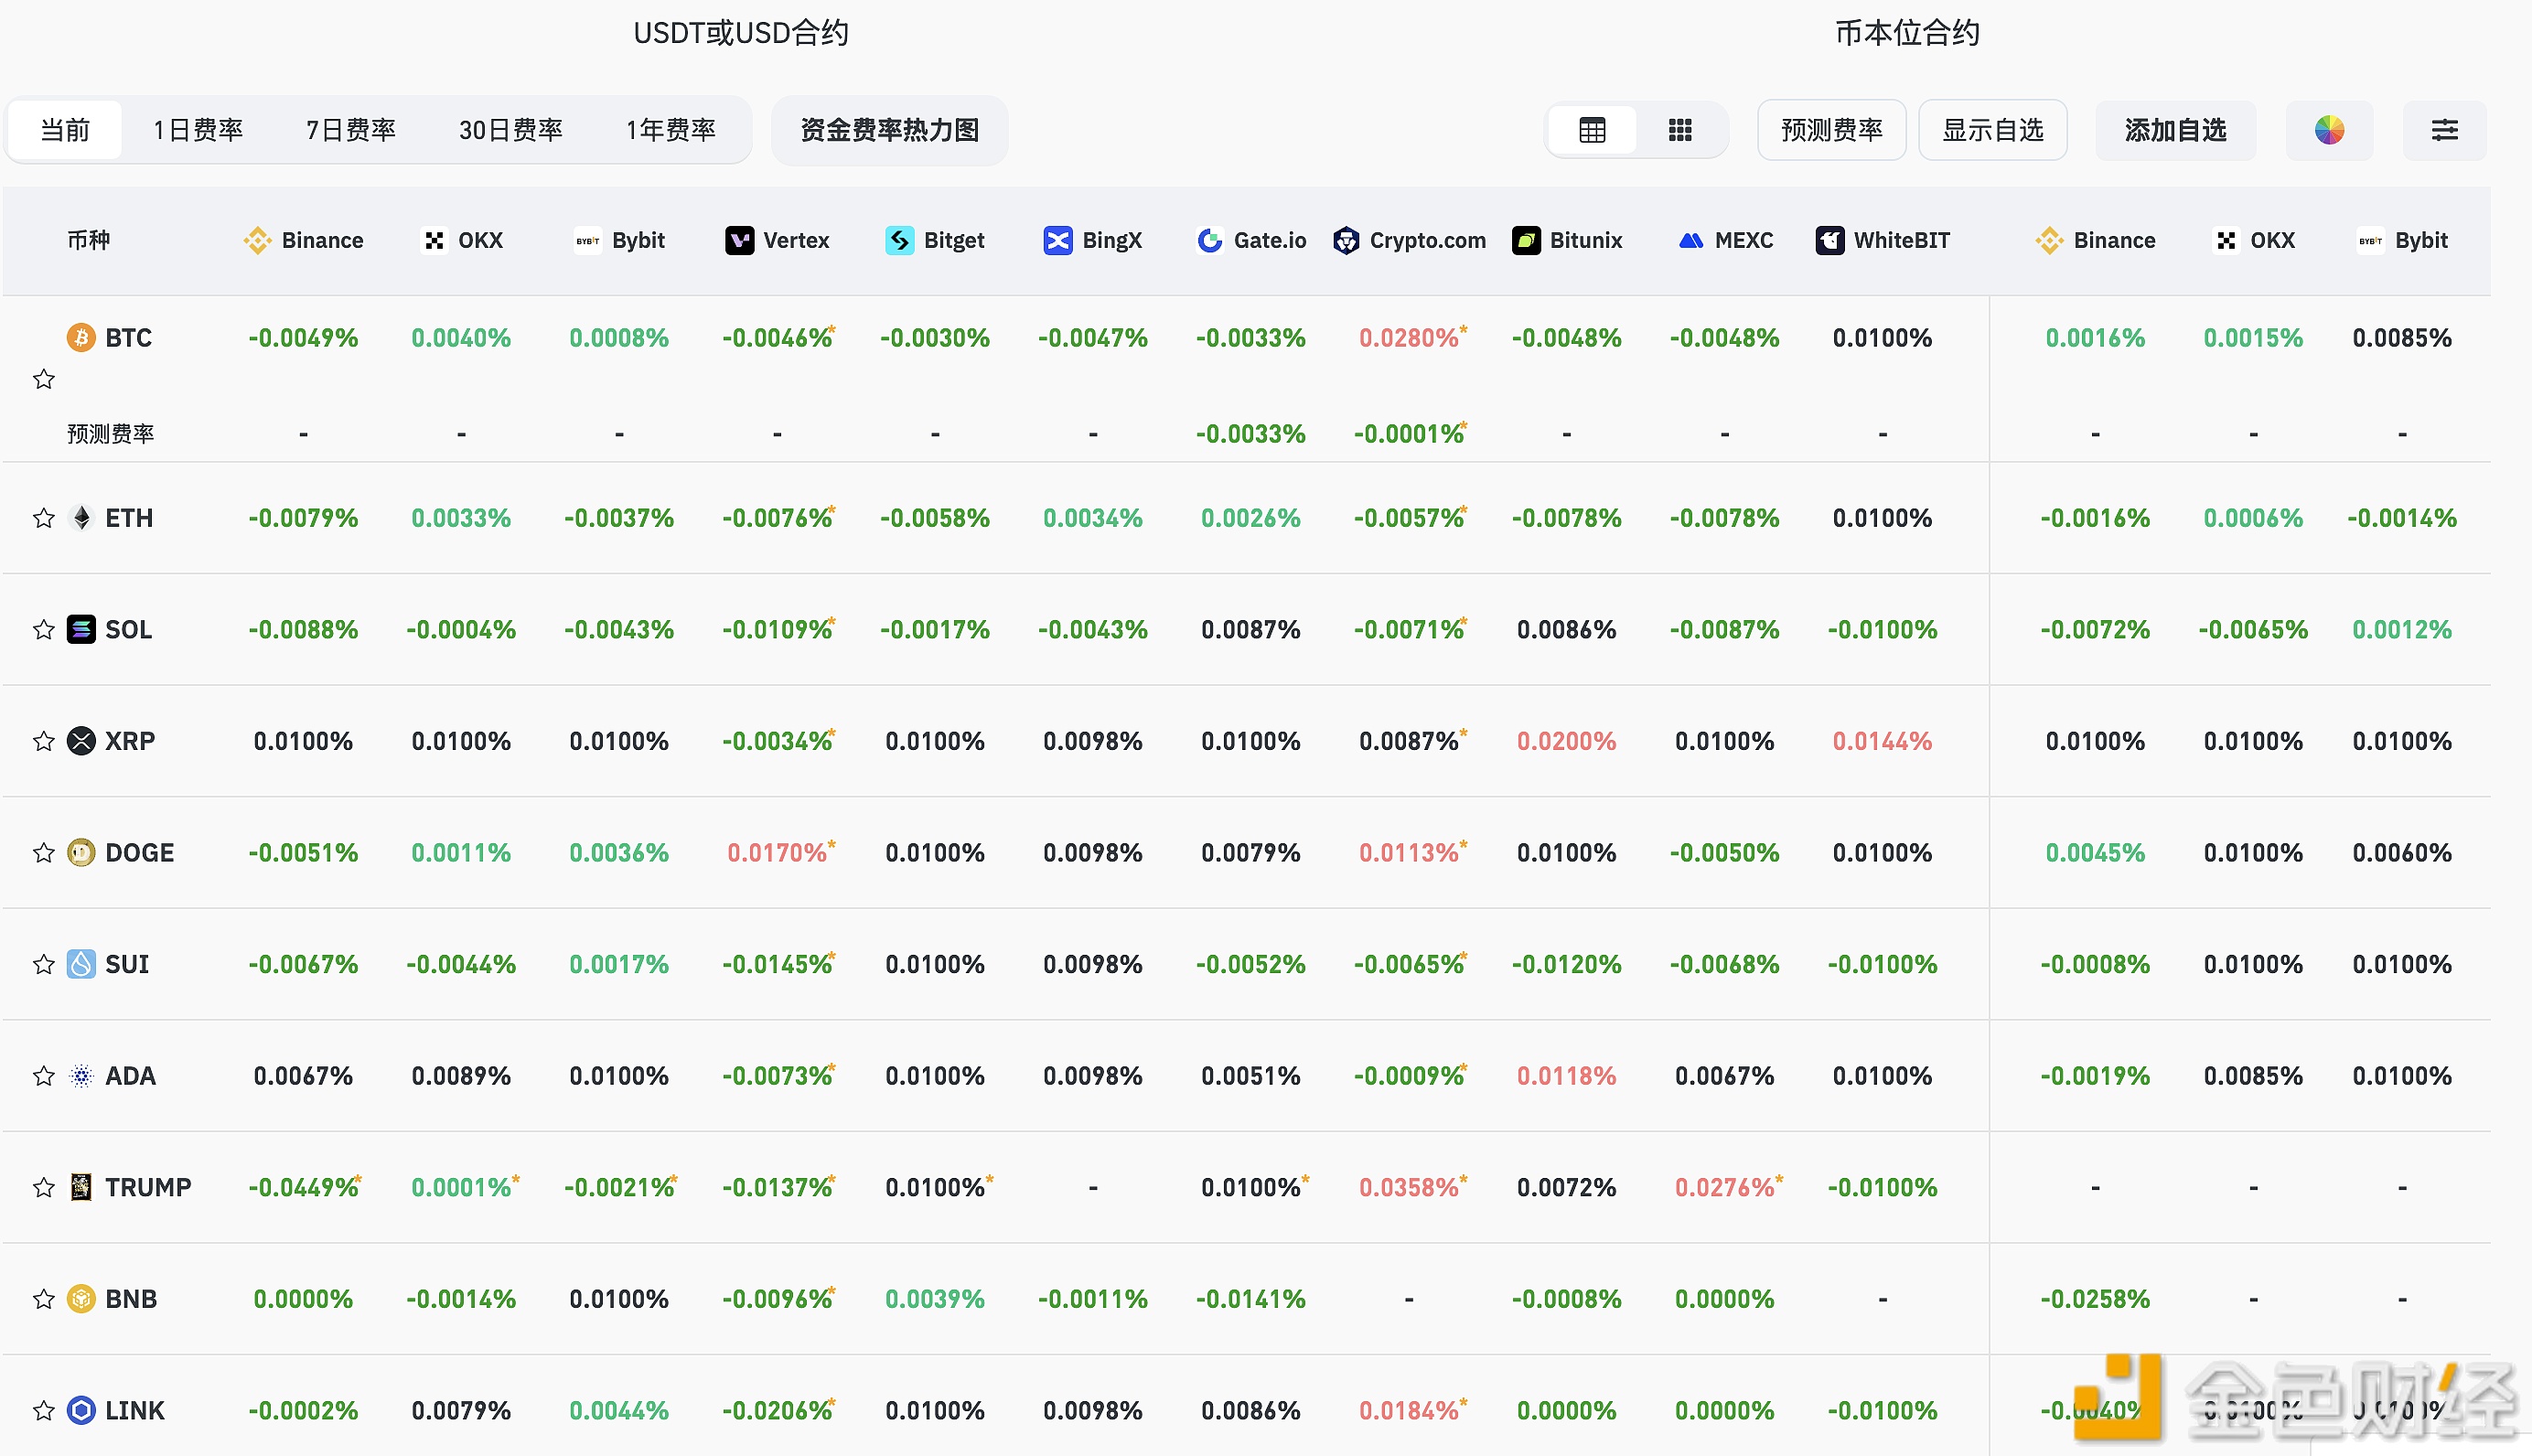The height and width of the screenshot is (1456, 2532).
Task: Open the 资金费率热力图 heatmap
Action: (x=888, y=129)
